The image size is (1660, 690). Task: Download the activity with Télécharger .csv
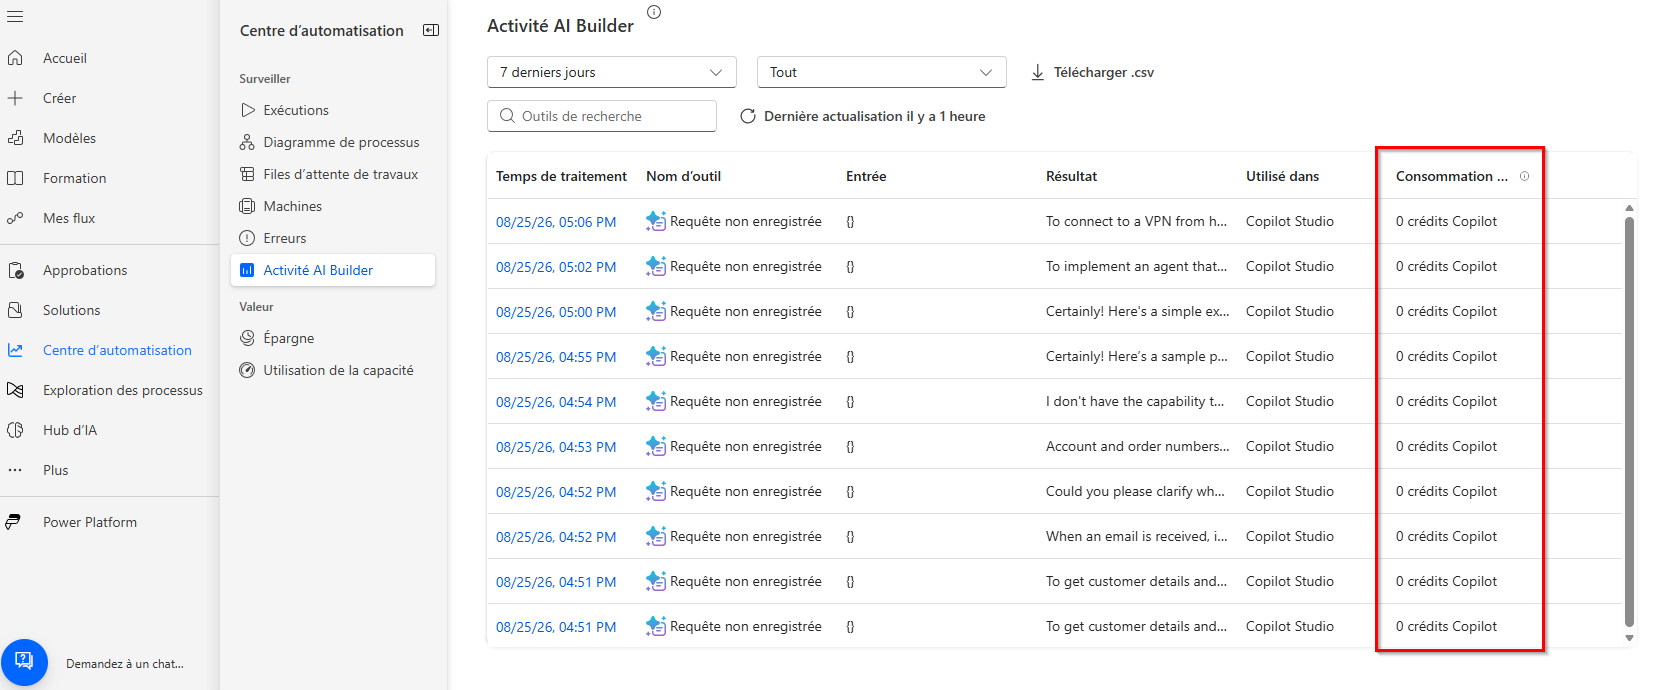pyautogui.click(x=1093, y=72)
